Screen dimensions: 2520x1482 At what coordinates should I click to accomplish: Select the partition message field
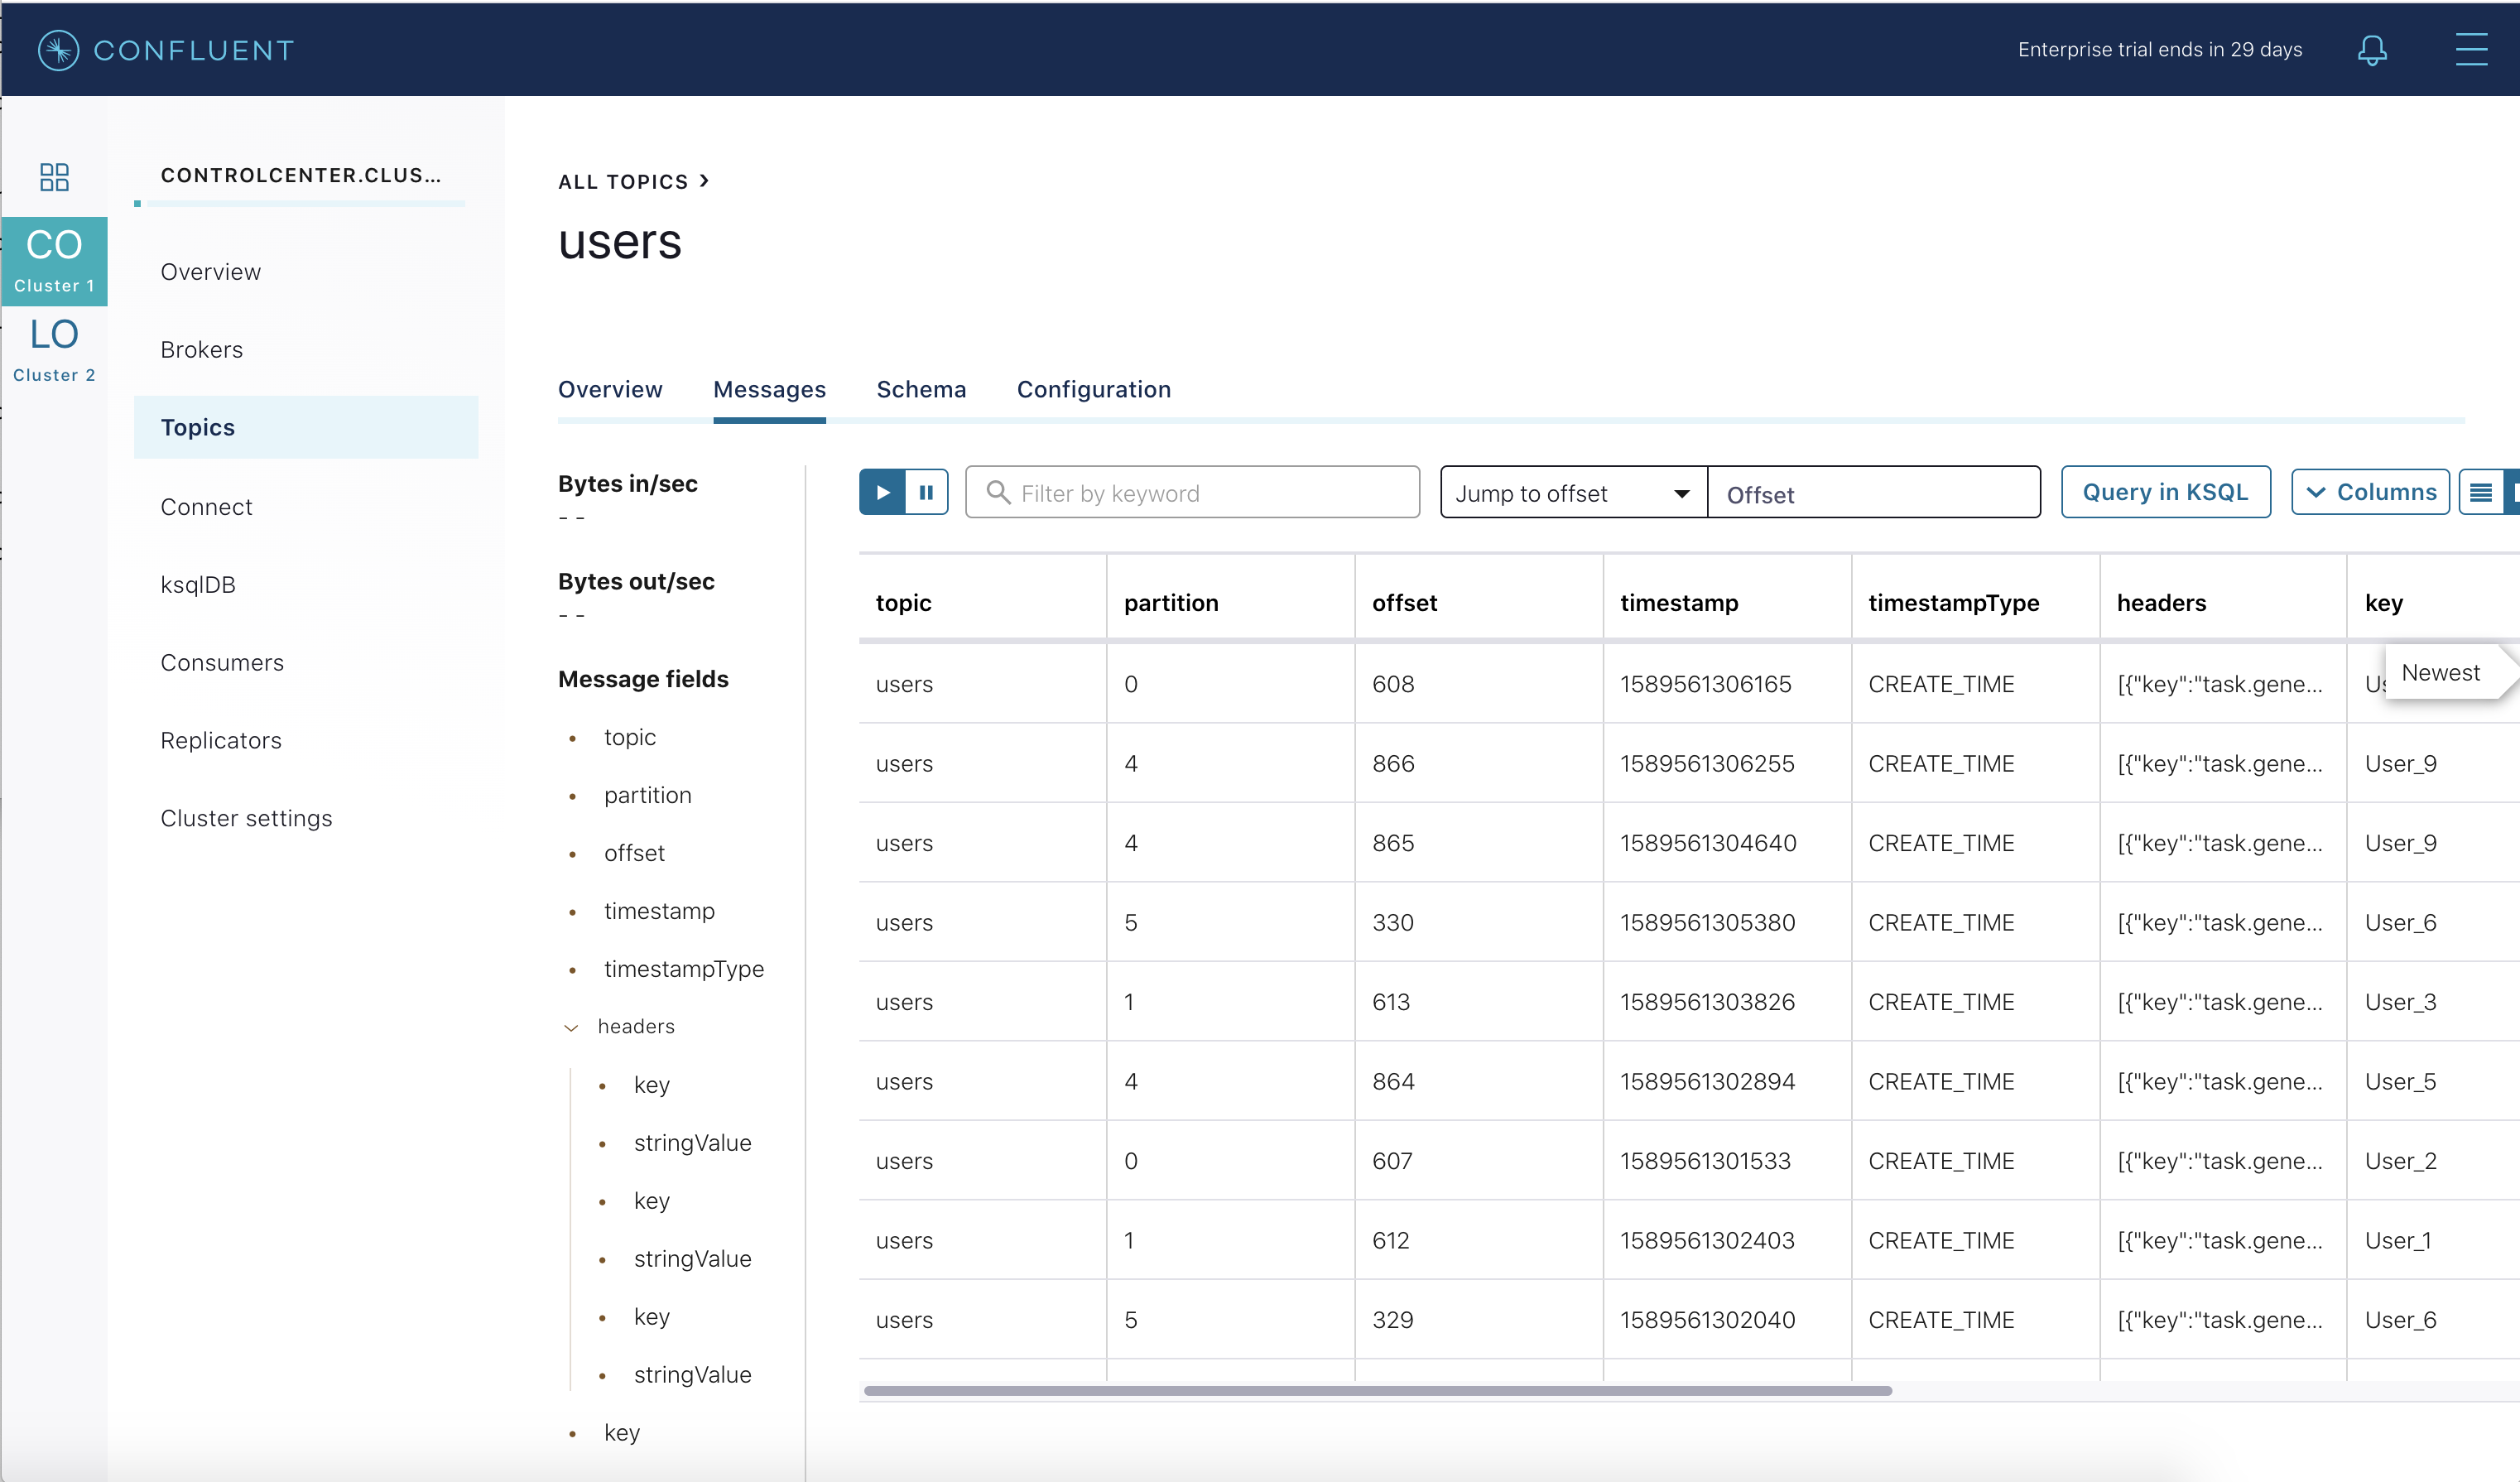648,795
